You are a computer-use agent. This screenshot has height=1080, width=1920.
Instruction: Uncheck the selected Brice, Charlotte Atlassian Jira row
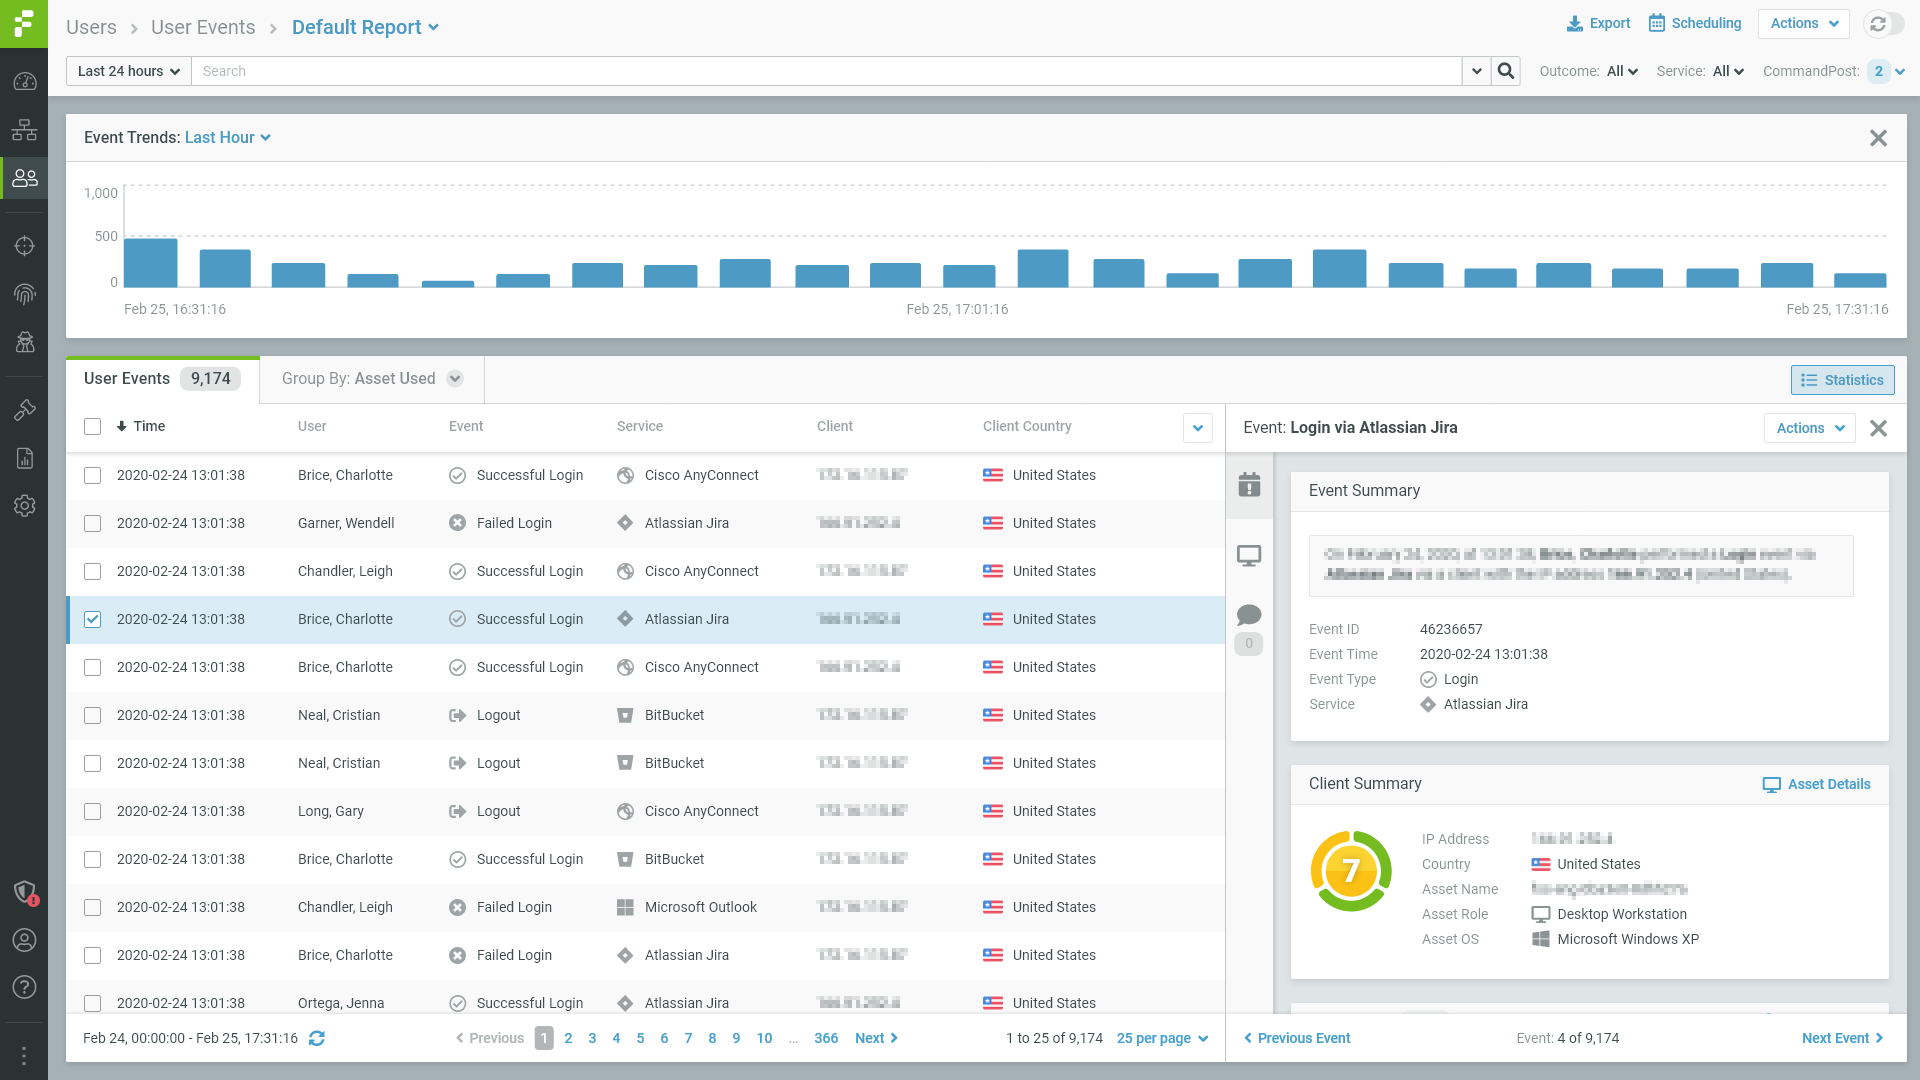pos(93,620)
